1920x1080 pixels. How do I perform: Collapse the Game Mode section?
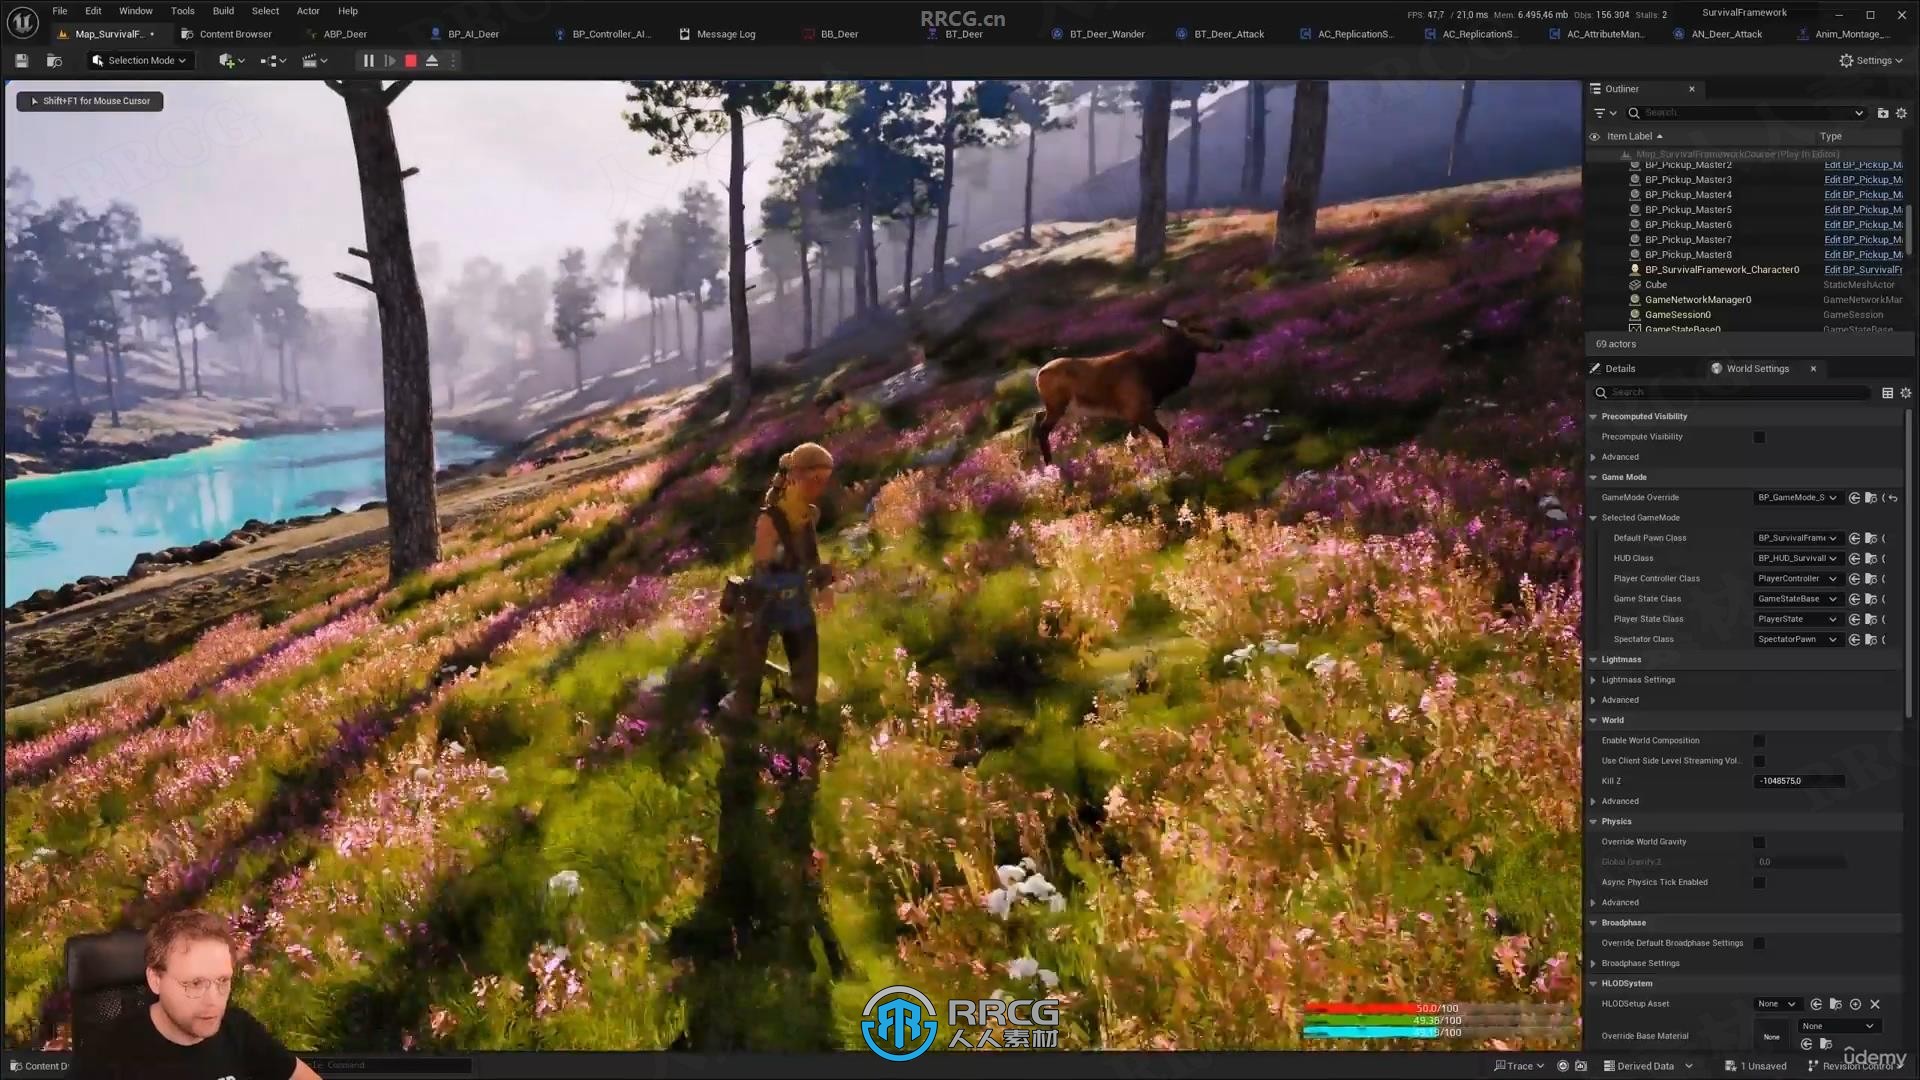(1593, 478)
